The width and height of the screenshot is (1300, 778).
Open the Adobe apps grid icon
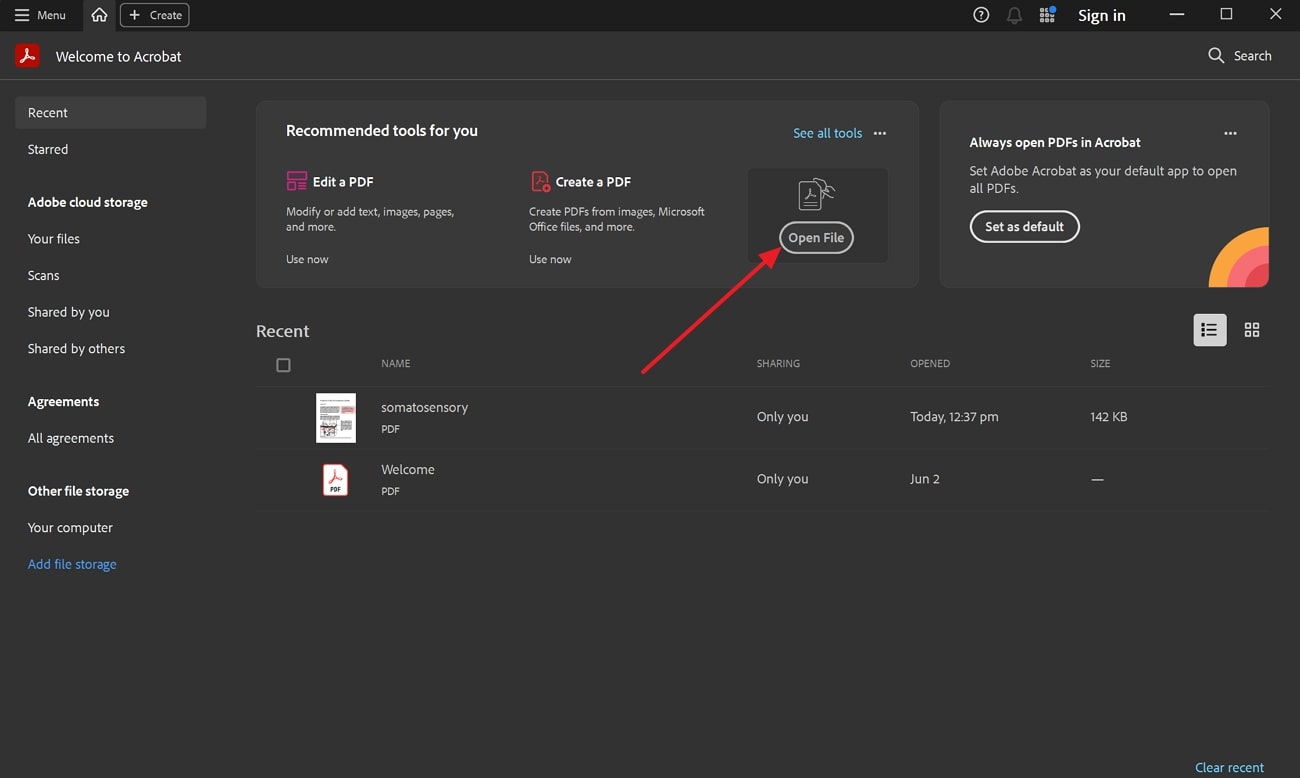coord(1047,15)
